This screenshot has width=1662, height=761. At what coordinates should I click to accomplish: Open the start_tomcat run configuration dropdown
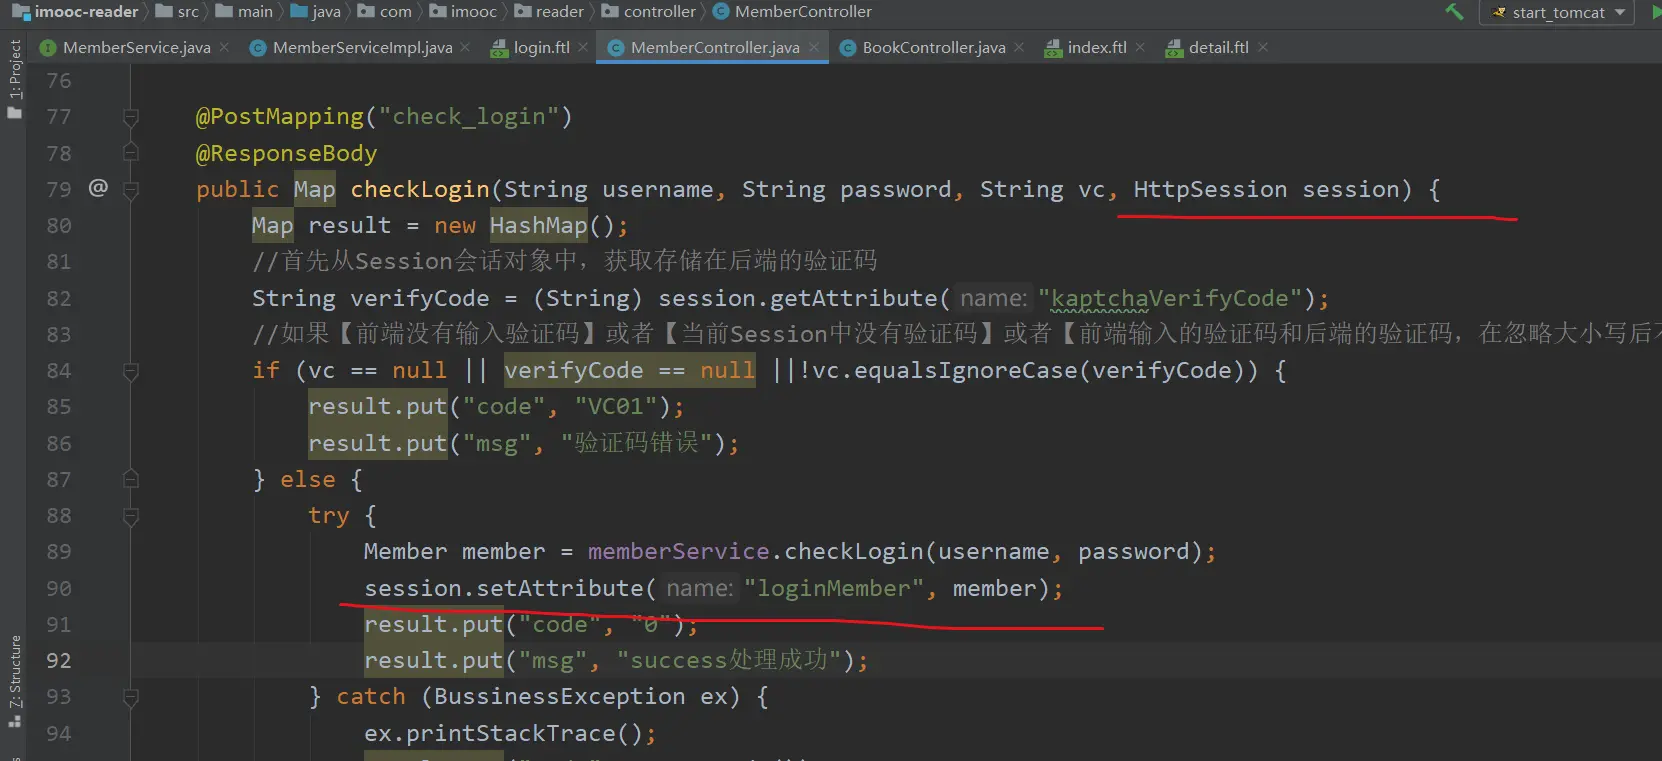click(1619, 13)
